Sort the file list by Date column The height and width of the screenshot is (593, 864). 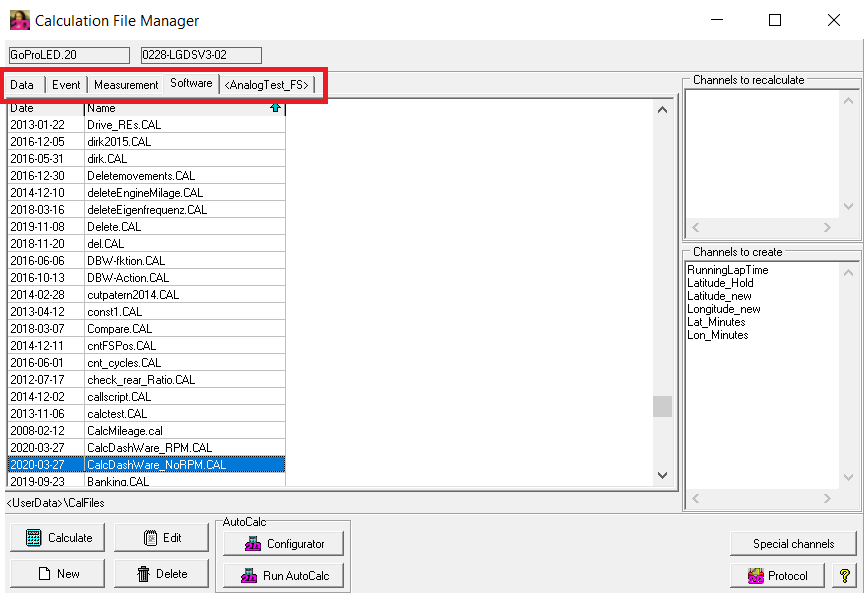point(45,108)
